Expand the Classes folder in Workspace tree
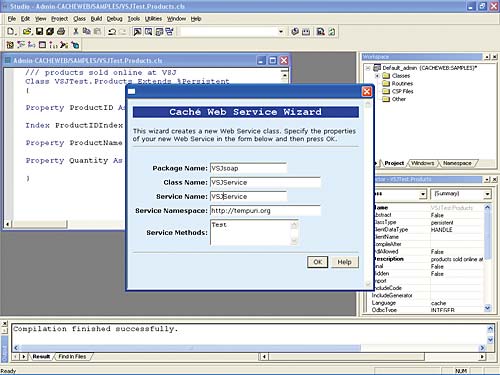The height and width of the screenshot is (375, 500). (377, 76)
